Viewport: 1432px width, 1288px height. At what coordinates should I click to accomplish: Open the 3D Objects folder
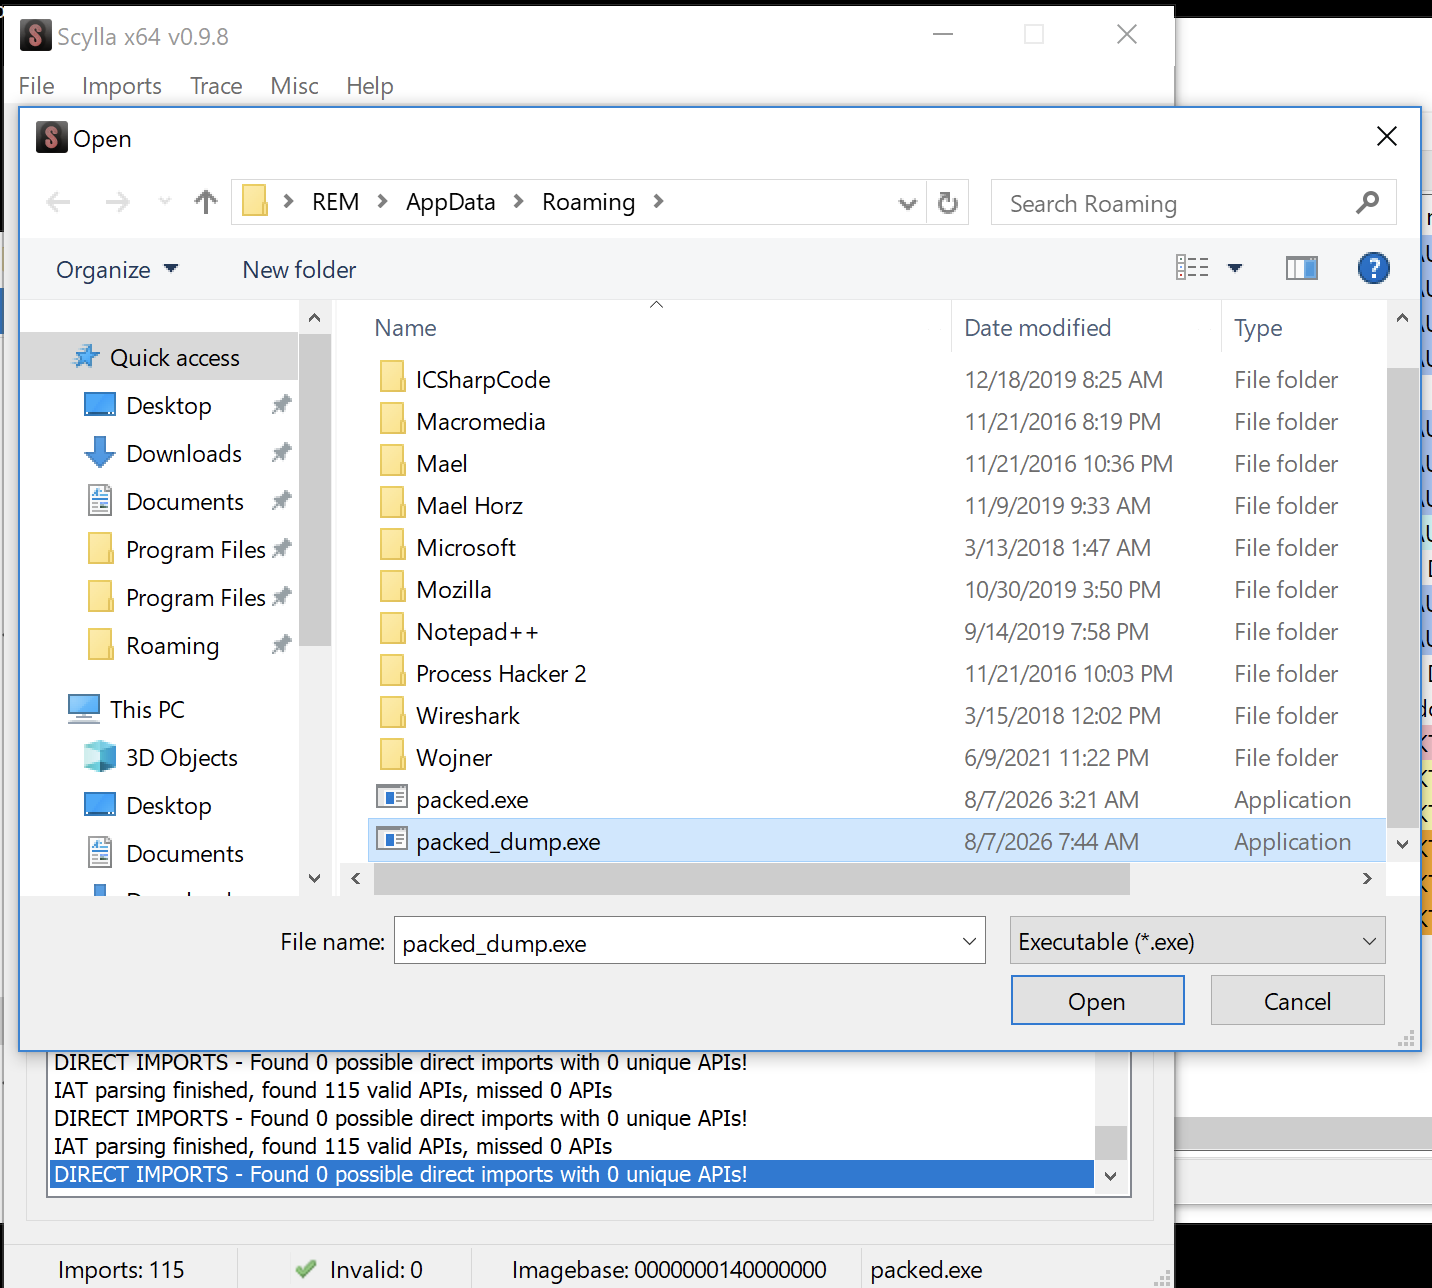pos(181,757)
